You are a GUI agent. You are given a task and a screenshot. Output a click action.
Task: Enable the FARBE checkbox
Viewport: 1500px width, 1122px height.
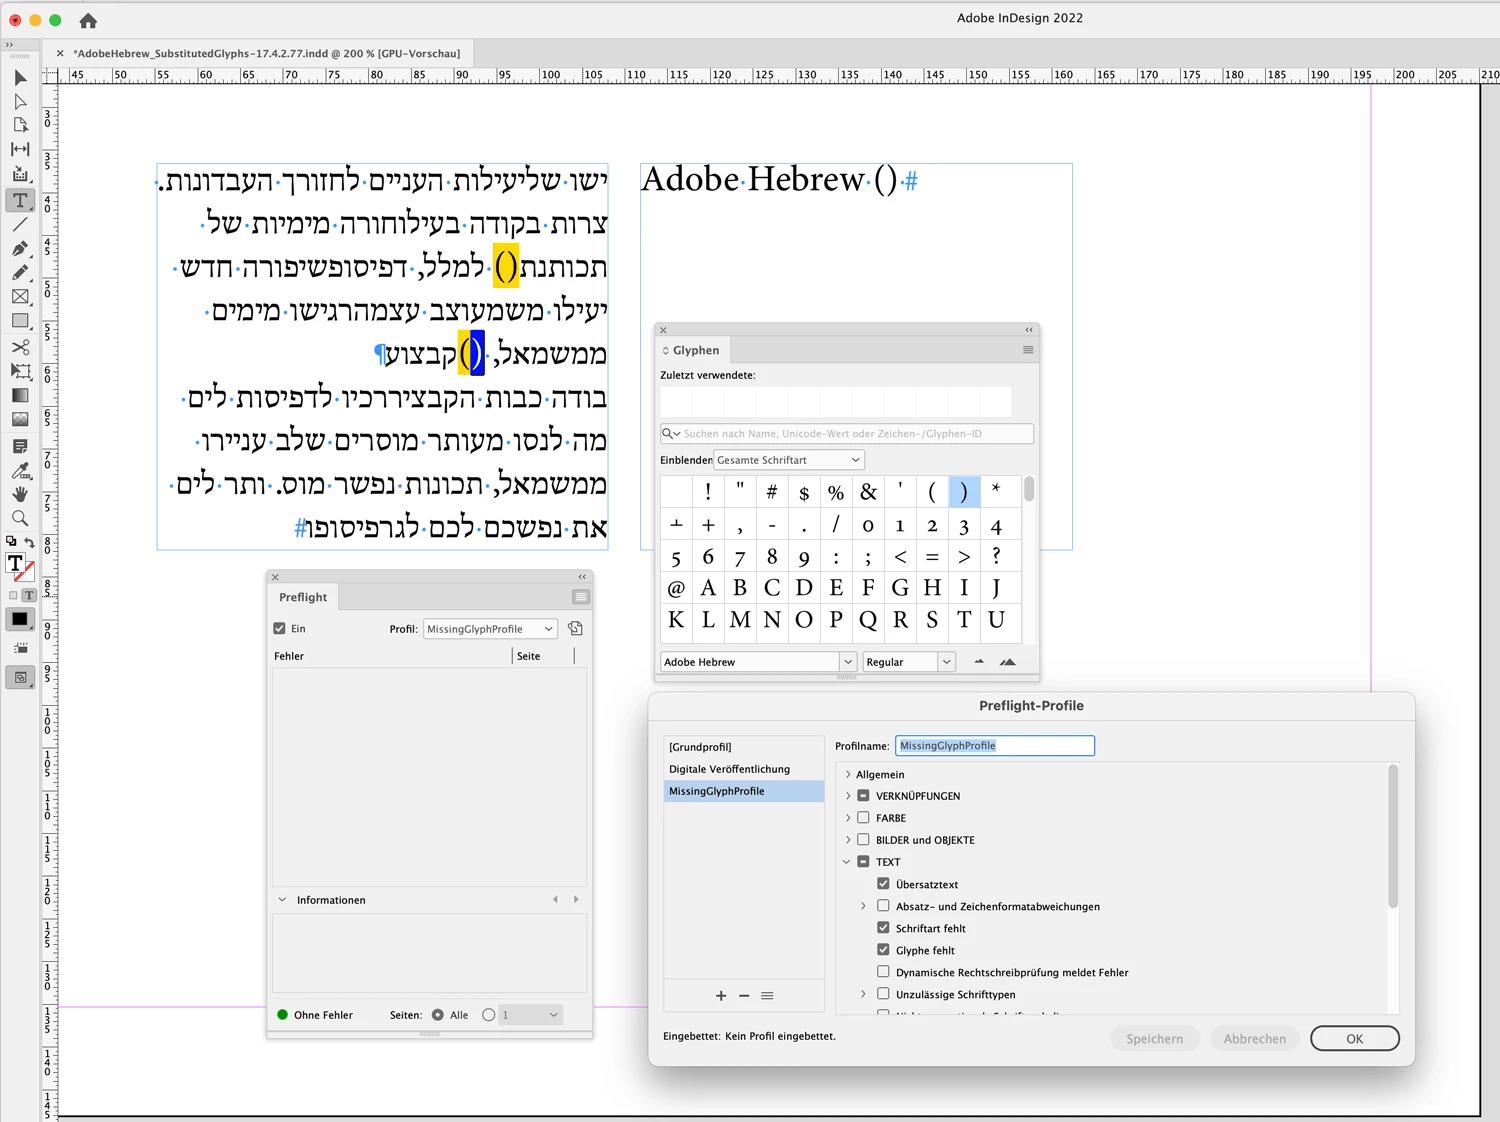(863, 818)
